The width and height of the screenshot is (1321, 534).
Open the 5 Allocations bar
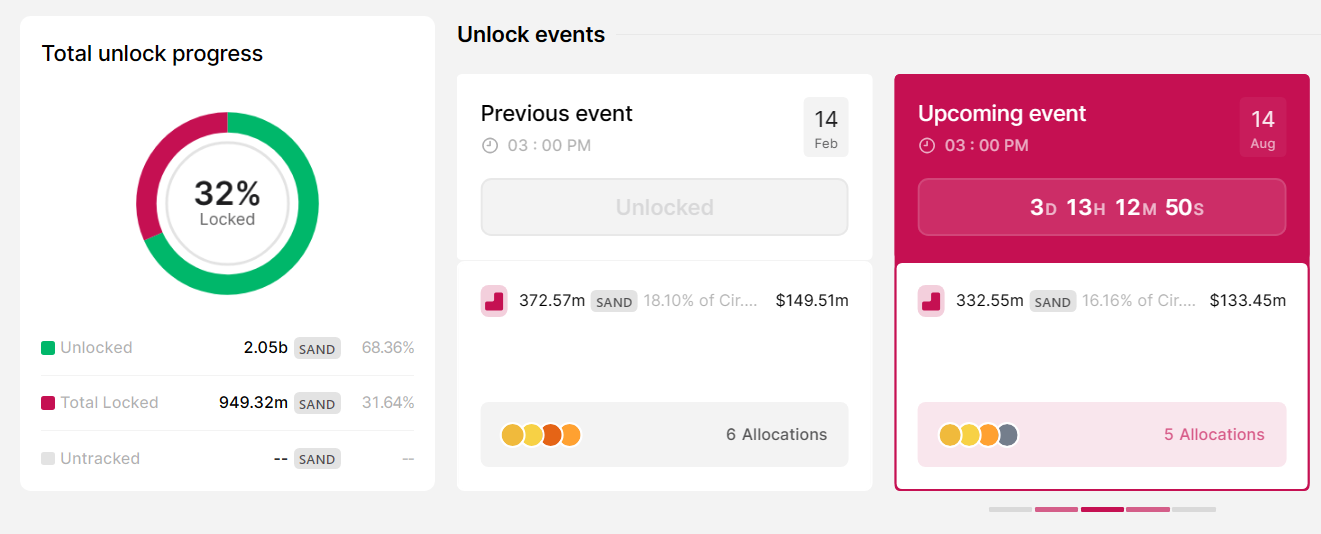click(x=1101, y=435)
